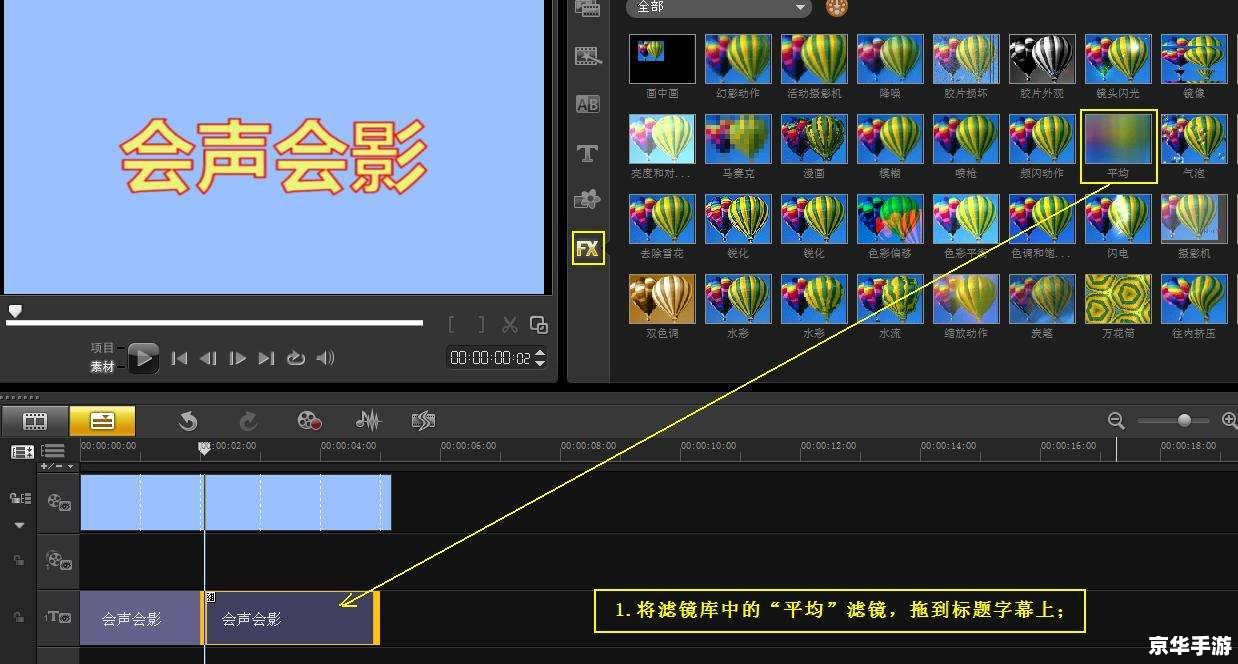Open the 全部 filter category dropdown
Viewport: 1238px width, 664px height.
click(718, 7)
